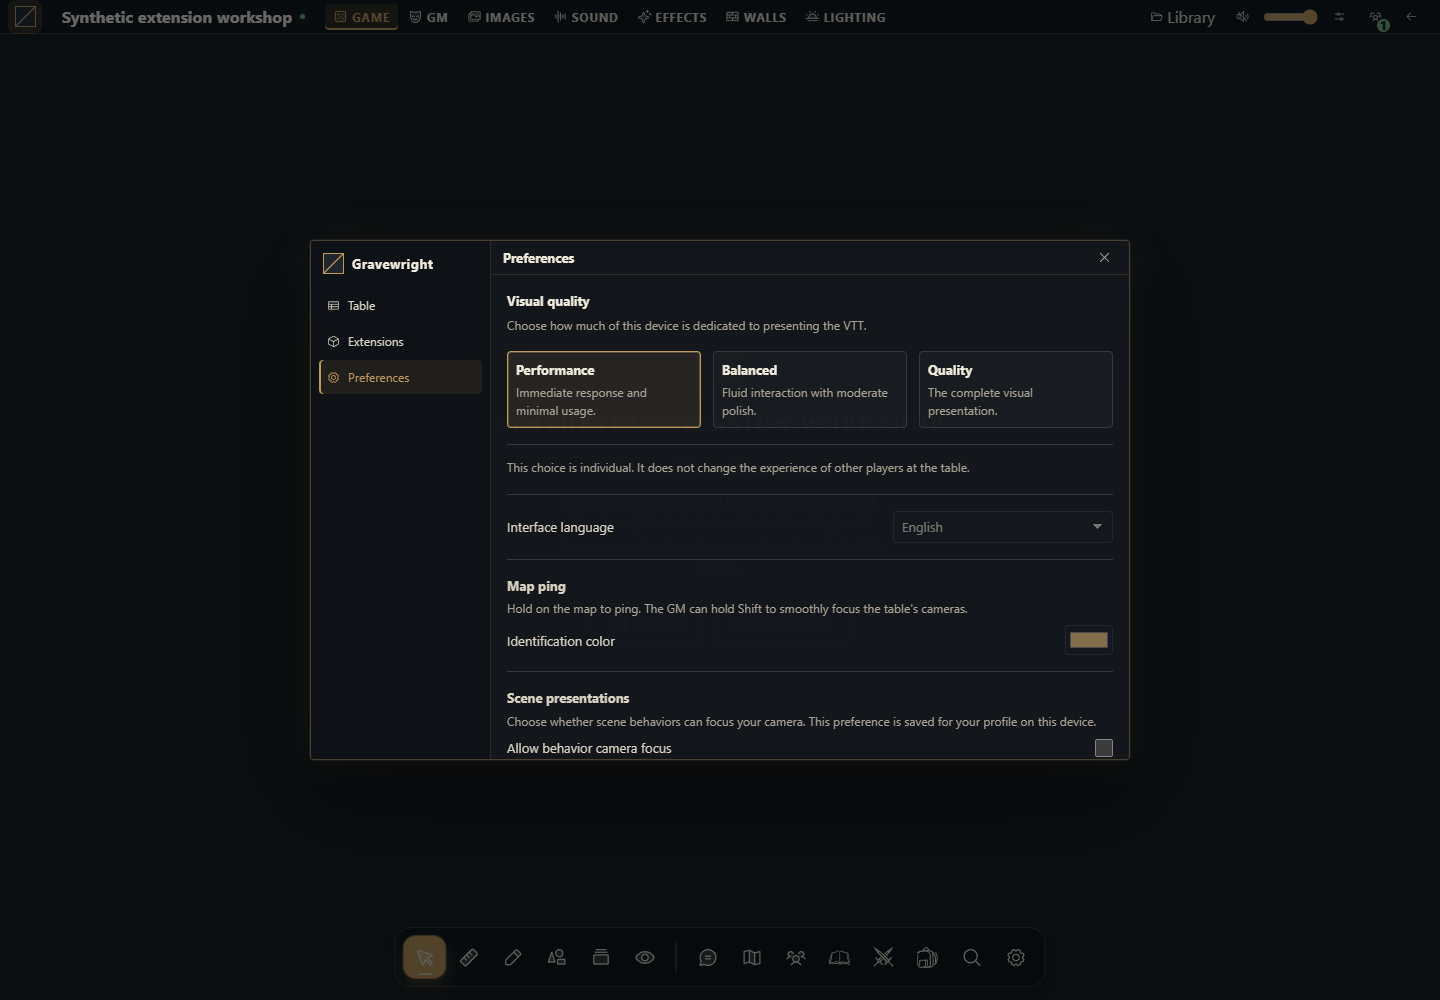Viewport: 1440px width, 1000px height.
Task: Open audio mixer sliders icon
Action: tap(1340, 17)
